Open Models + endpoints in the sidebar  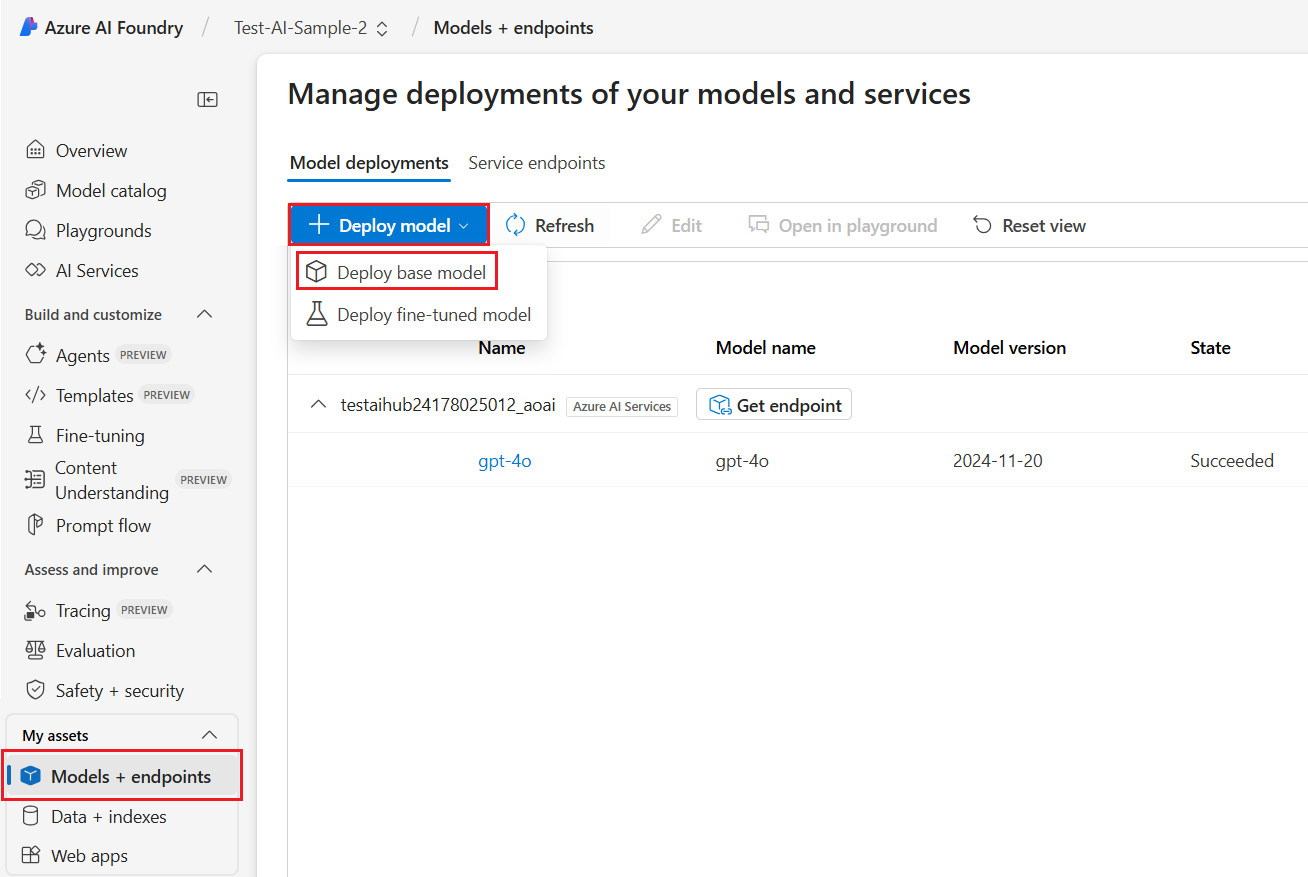(x=122, y=776)
